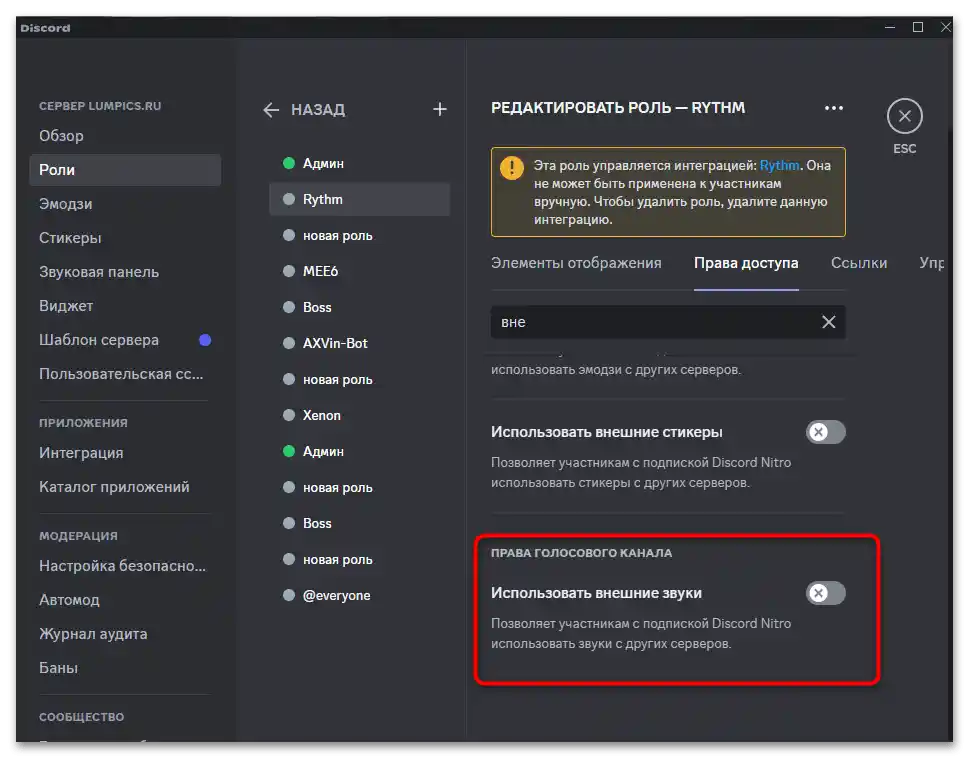Click the green dot of the first Админ role
This screenshot has height=758, width=969.
[289, 163]
